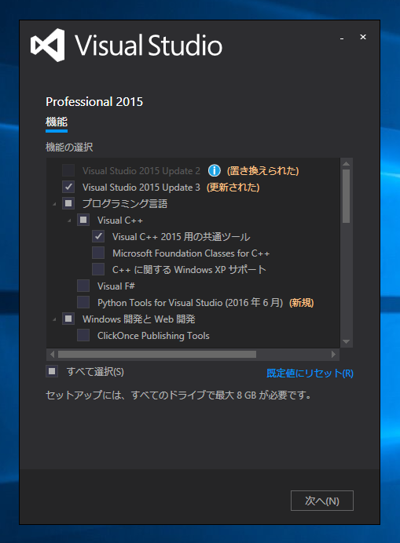Click the vertical scrollbar down arrow
Viewport: 400px width, 543px height.
pyautogui.click(x=346, y=341)
